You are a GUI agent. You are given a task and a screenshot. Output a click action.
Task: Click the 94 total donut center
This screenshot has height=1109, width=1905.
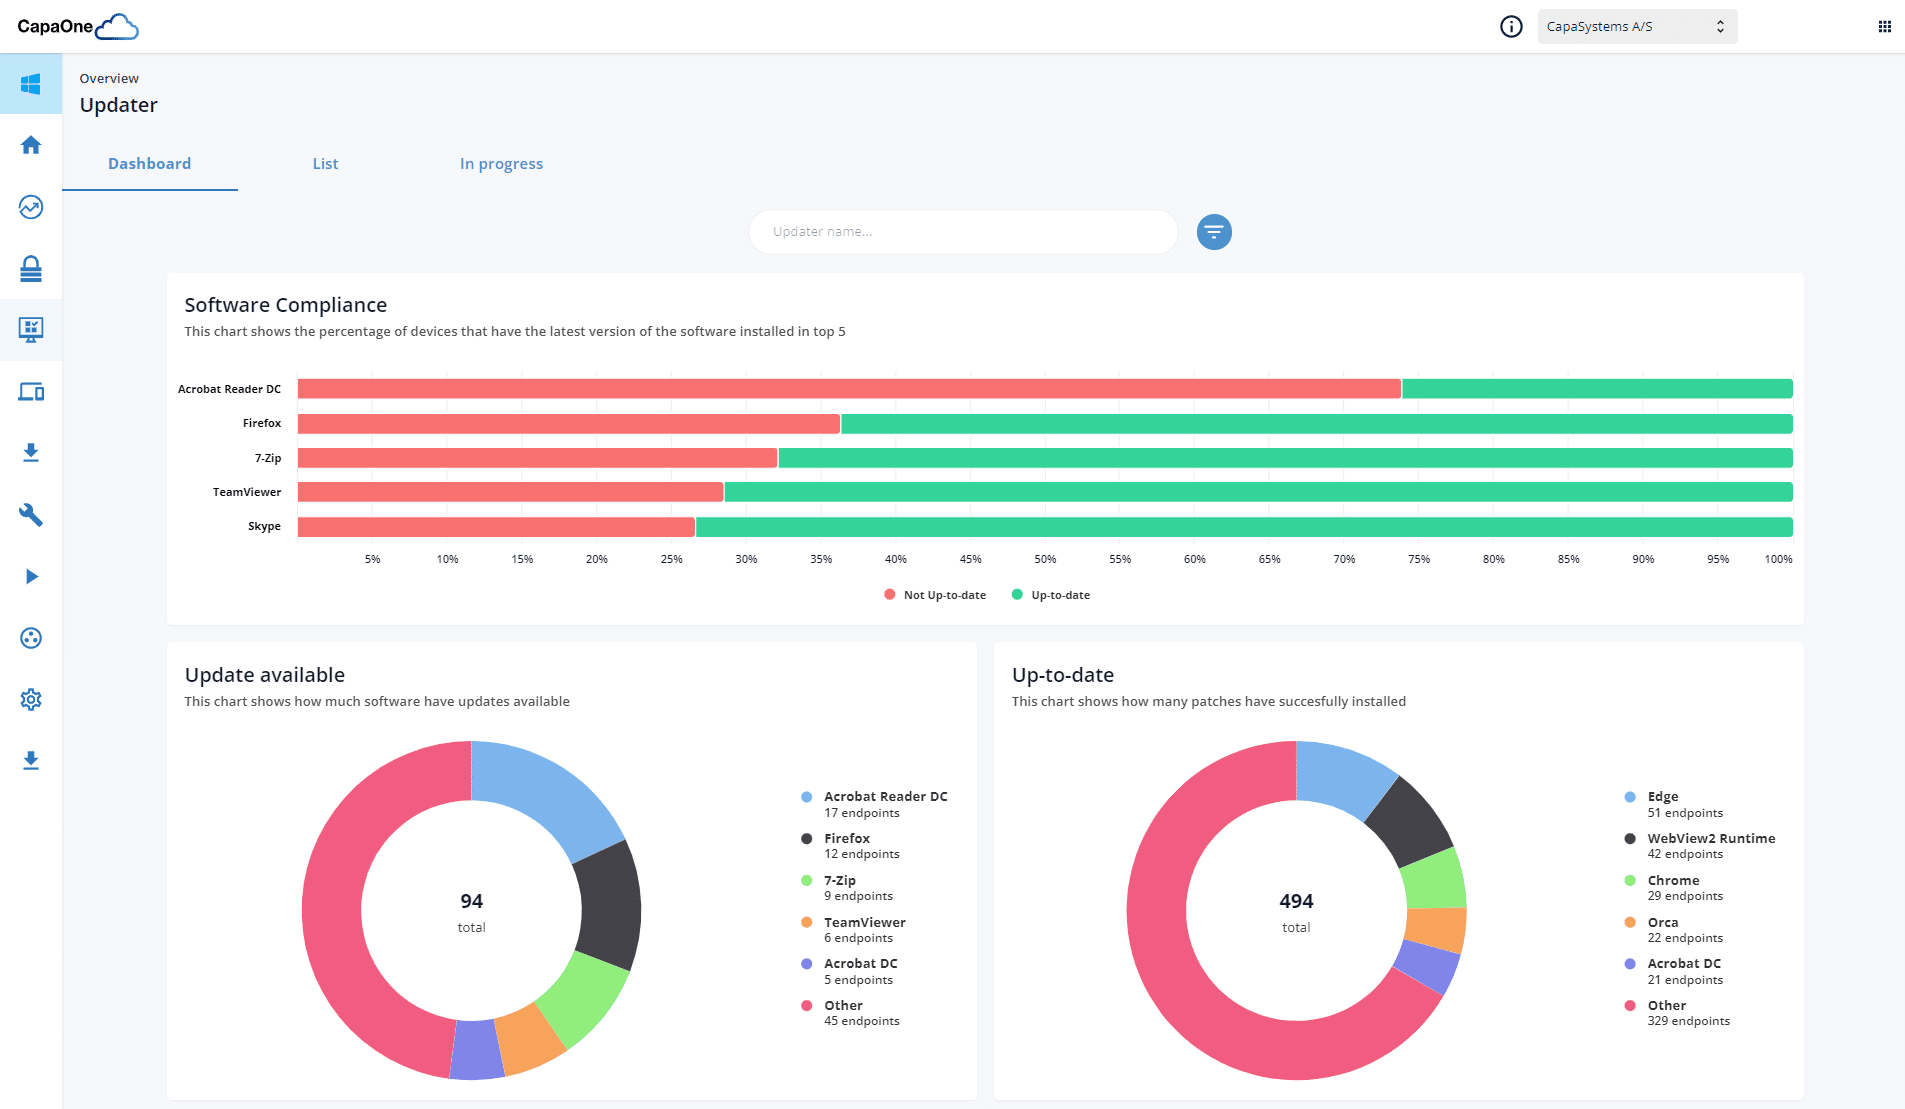(x=472, y=912)
